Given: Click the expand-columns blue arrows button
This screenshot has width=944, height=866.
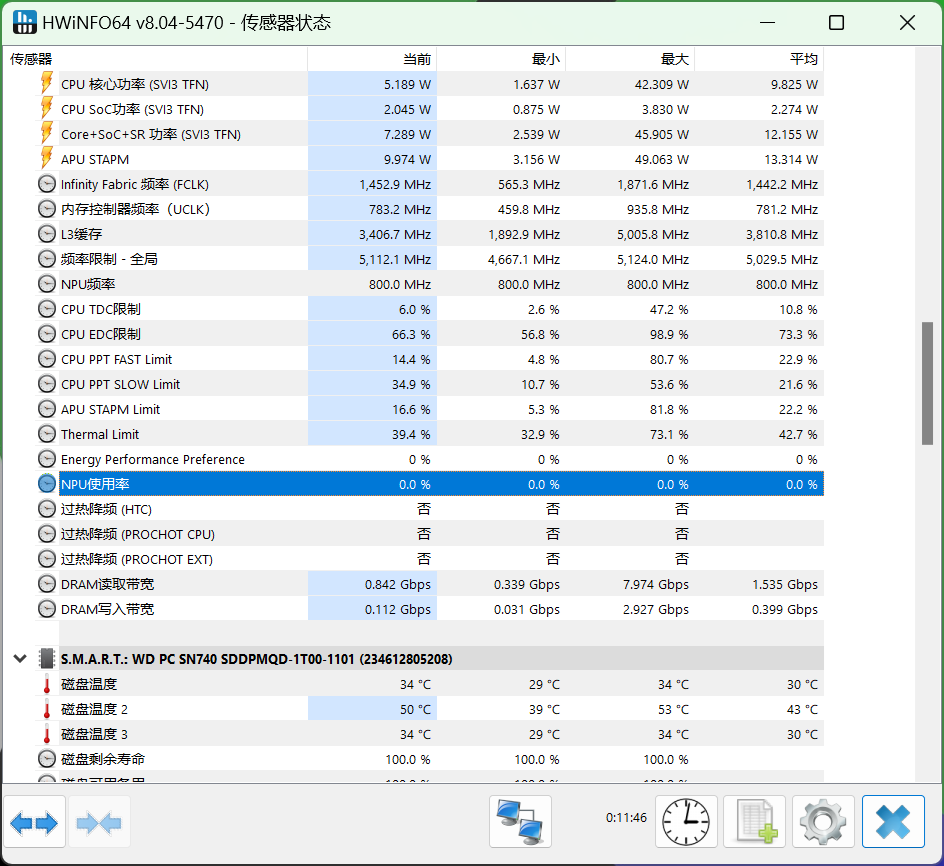Looking at the screenshot, I should (x=34, y=822).
